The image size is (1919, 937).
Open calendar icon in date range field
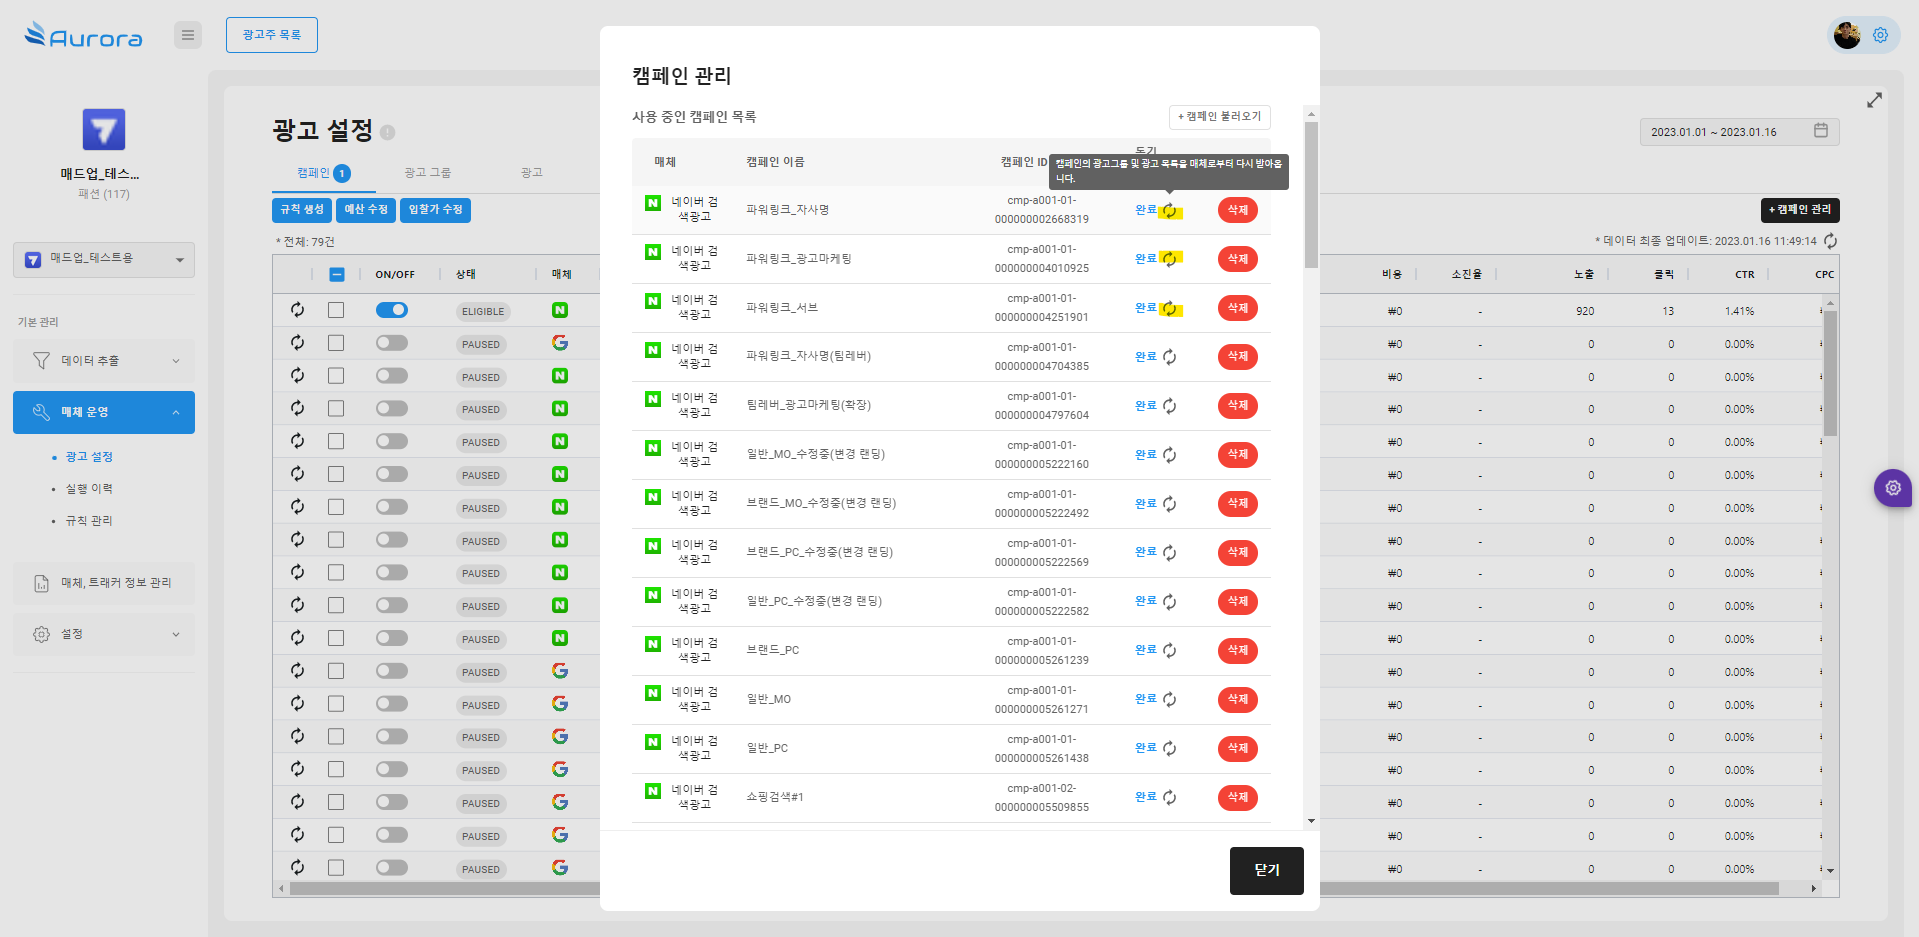click(1820, 131)
